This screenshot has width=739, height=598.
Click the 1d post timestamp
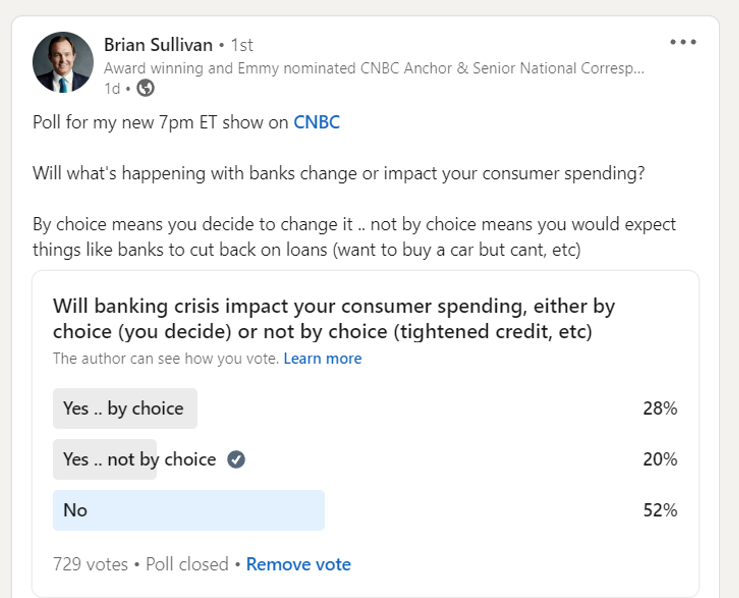(x=112, y=89)
